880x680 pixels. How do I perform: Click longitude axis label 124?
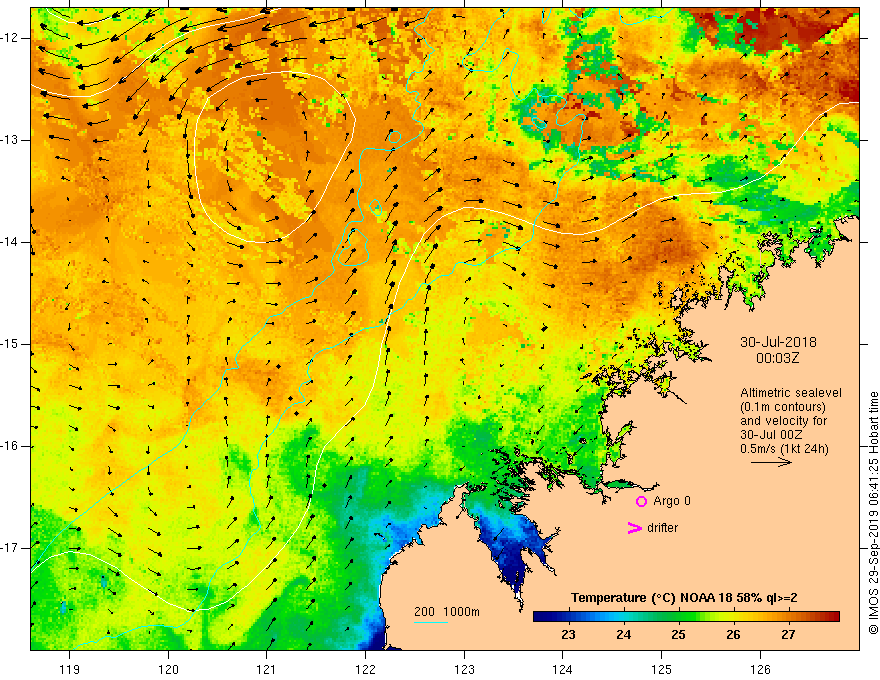click(563, 669)
